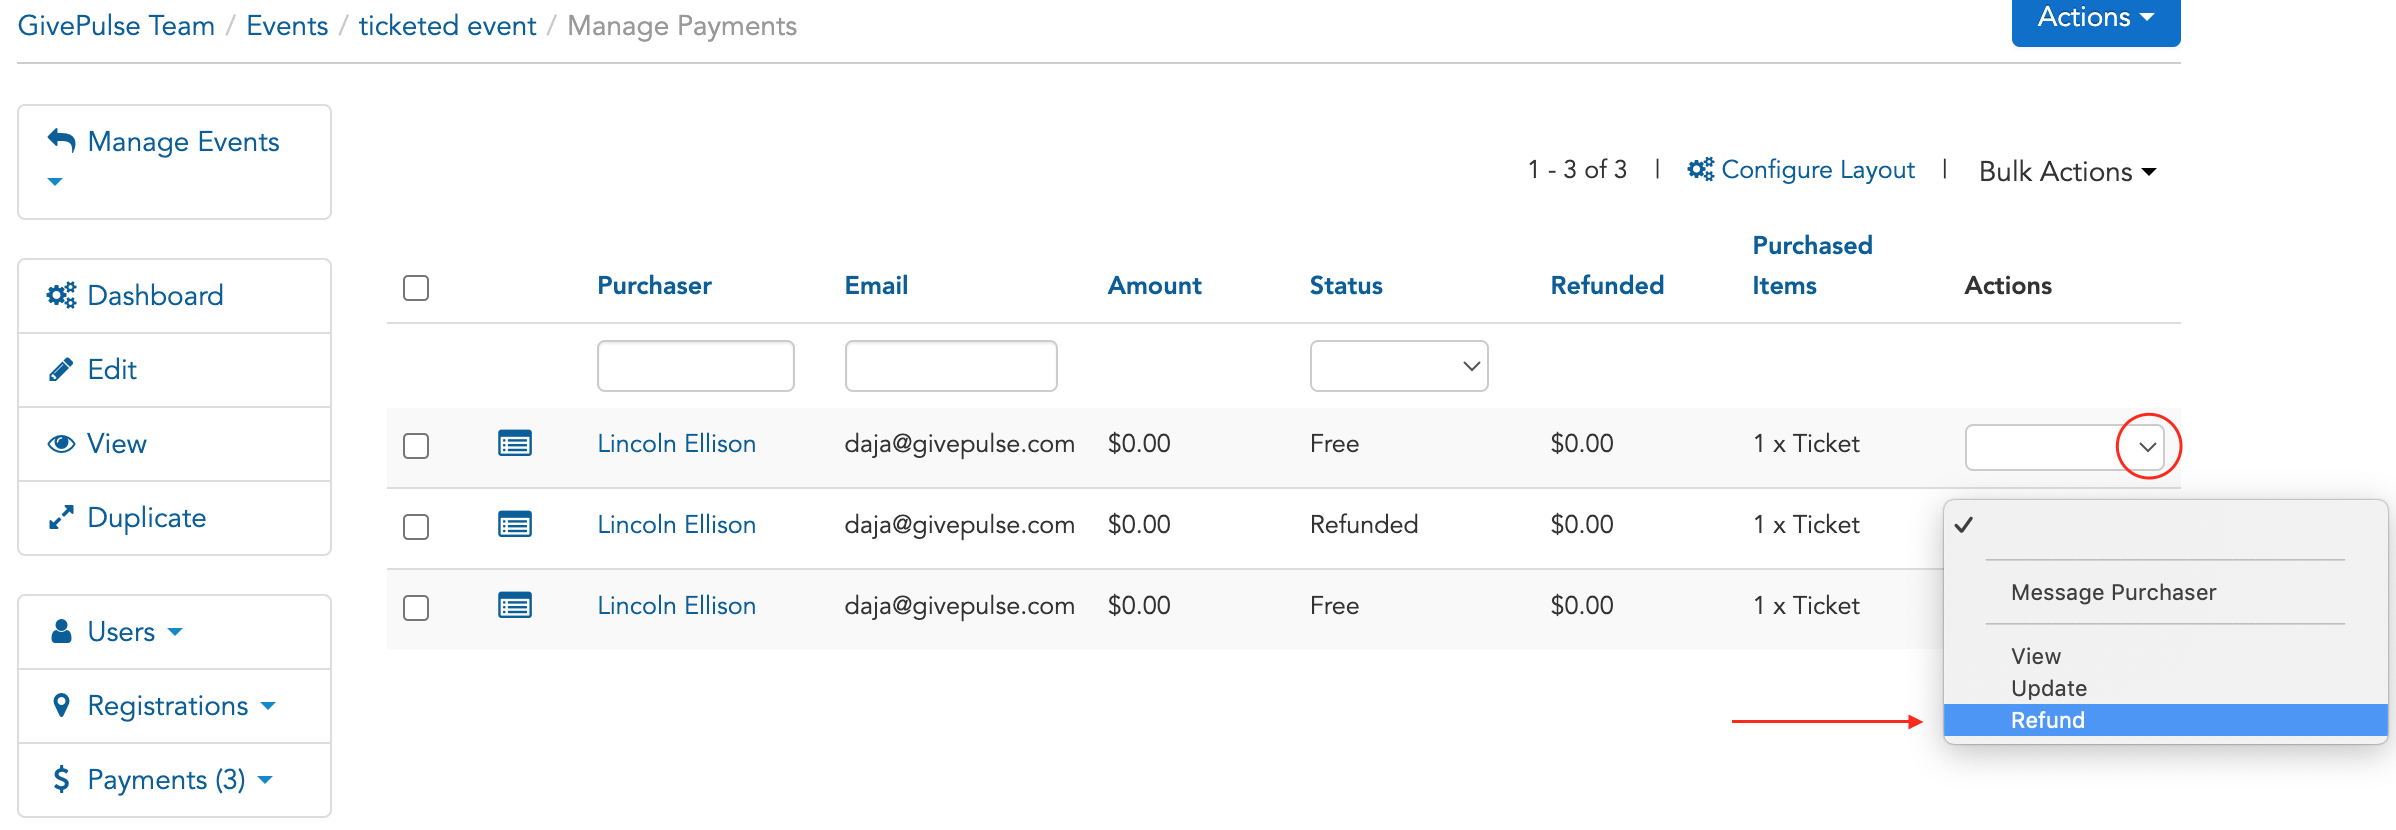Click the Payments dollar sign icon
This screenshot has width=2396, height=830.
61,779
